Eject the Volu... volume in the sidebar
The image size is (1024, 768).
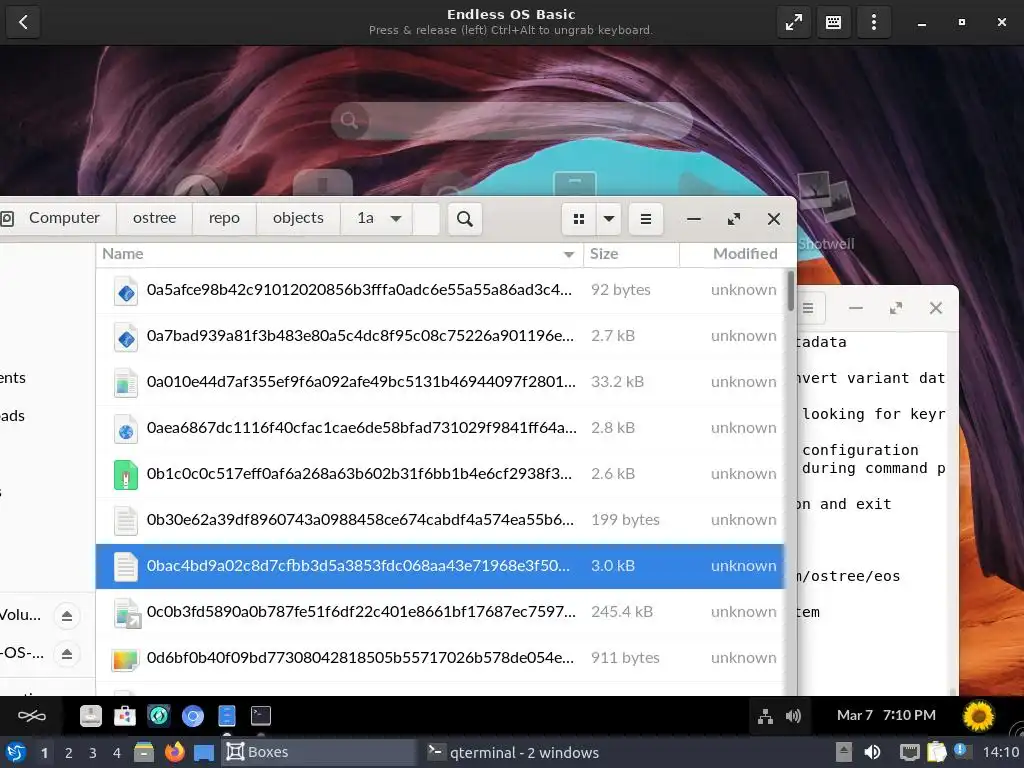click(67, 616)
